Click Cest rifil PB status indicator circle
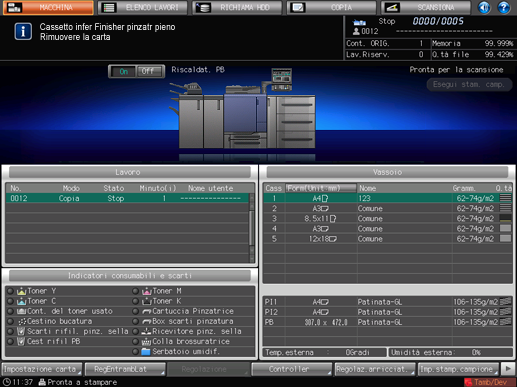This screenshot has height=387, width=517. pyautogui.click(x=10, y=341)
